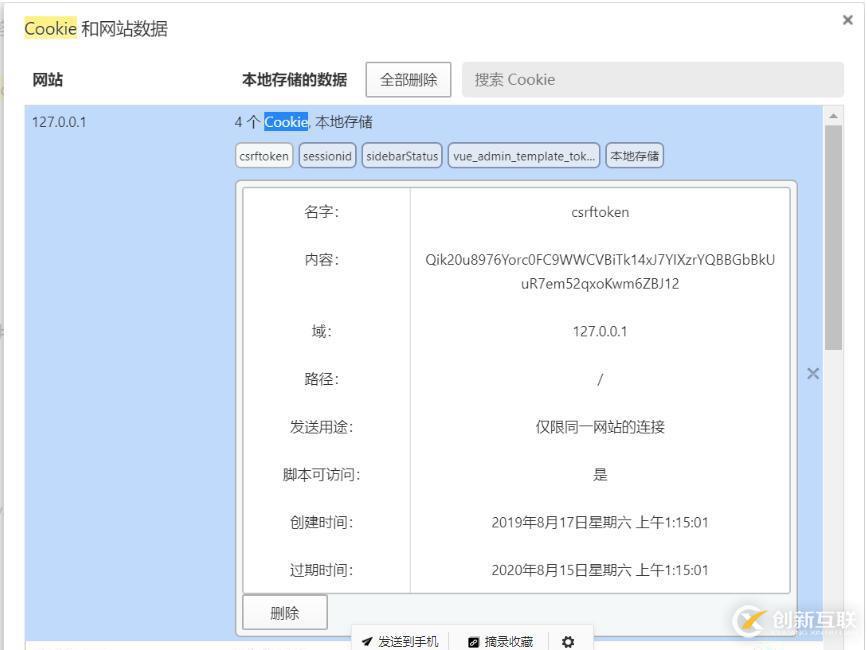Viewport: 867px width, 650px height.
Task: Click the csrftoken name value
Action: (x=600, y=212)
